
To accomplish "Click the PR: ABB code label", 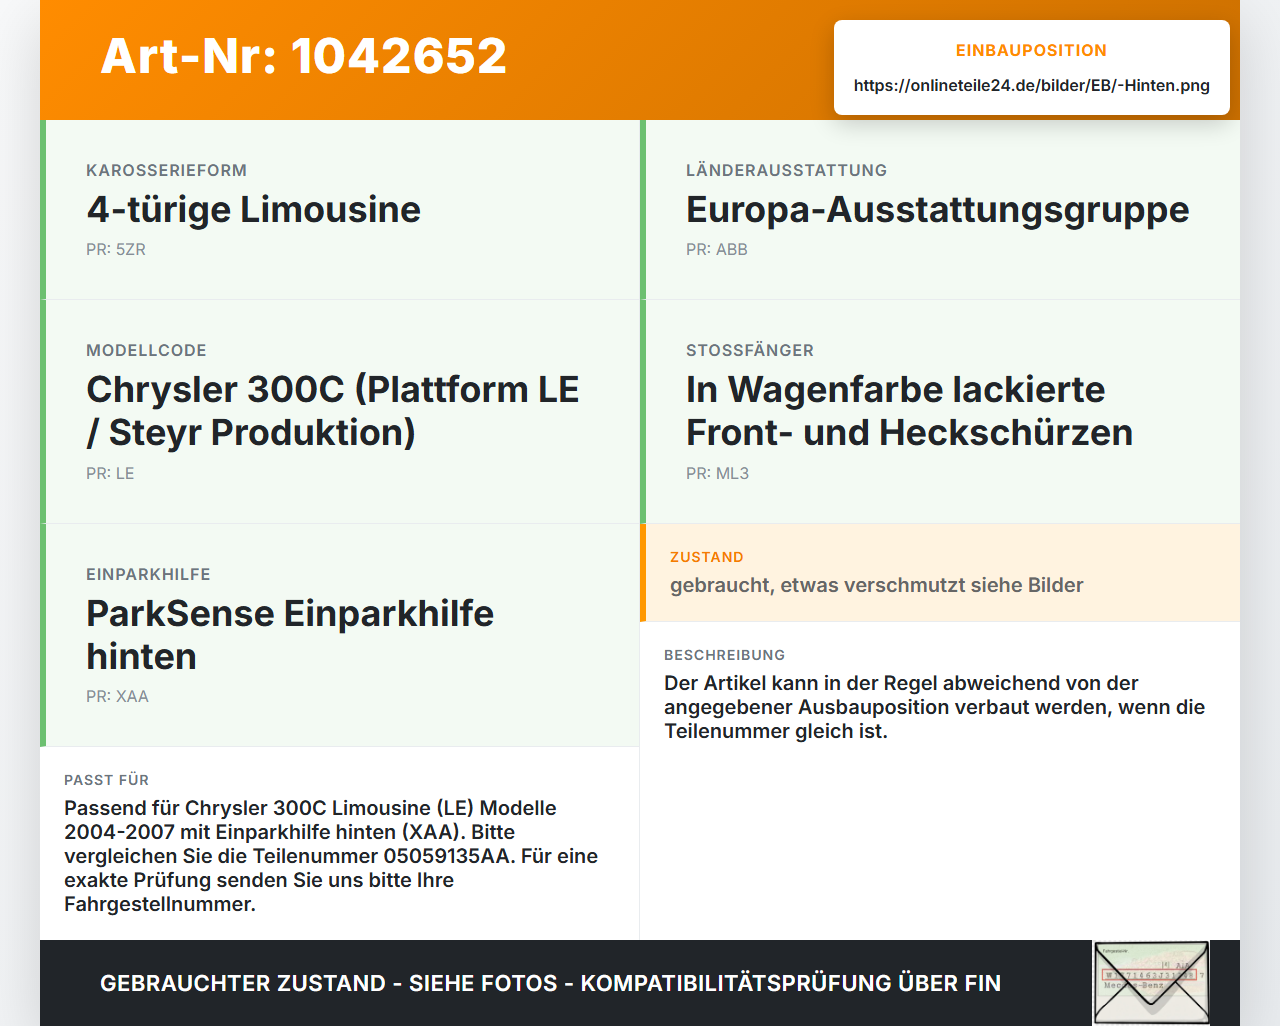I will (717, 250).
